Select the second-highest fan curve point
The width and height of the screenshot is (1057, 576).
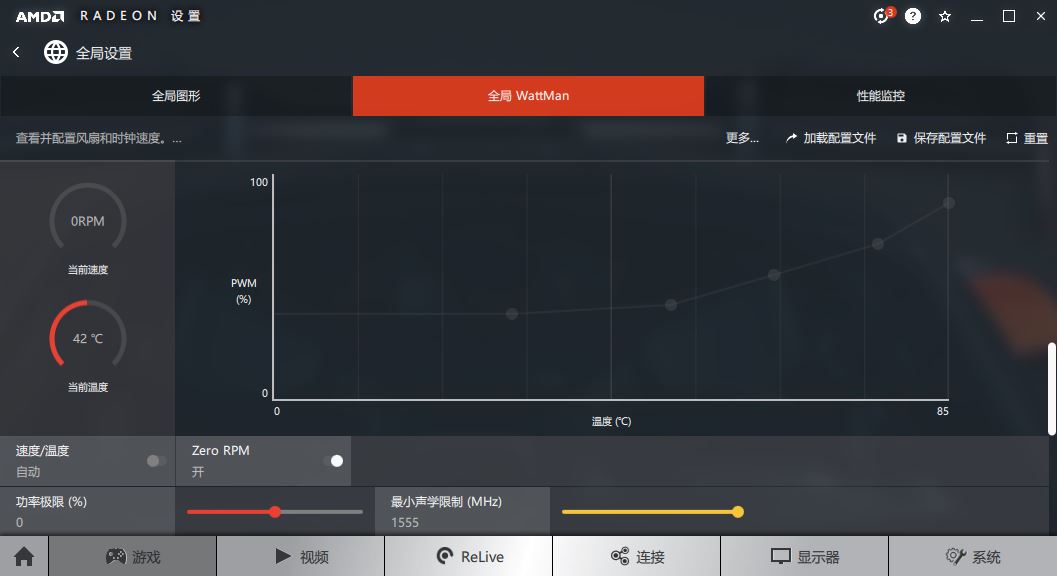point(878,243)
